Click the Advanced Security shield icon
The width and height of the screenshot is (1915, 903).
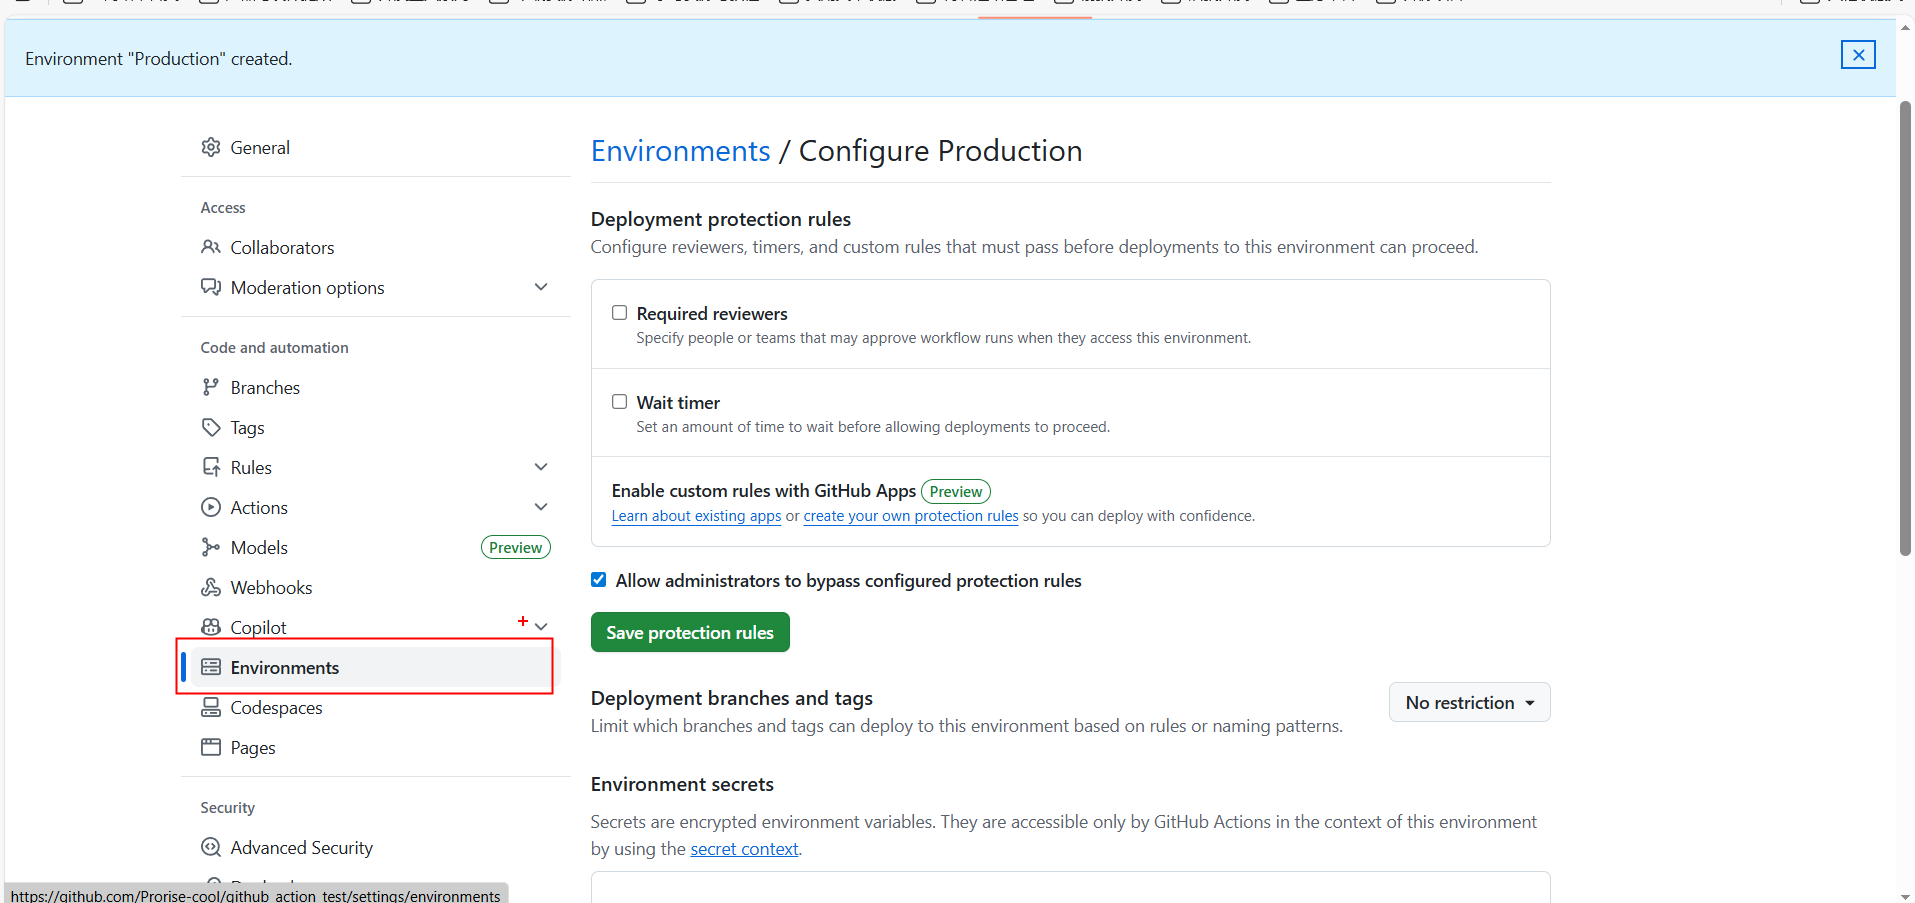[x=210, y=847]
